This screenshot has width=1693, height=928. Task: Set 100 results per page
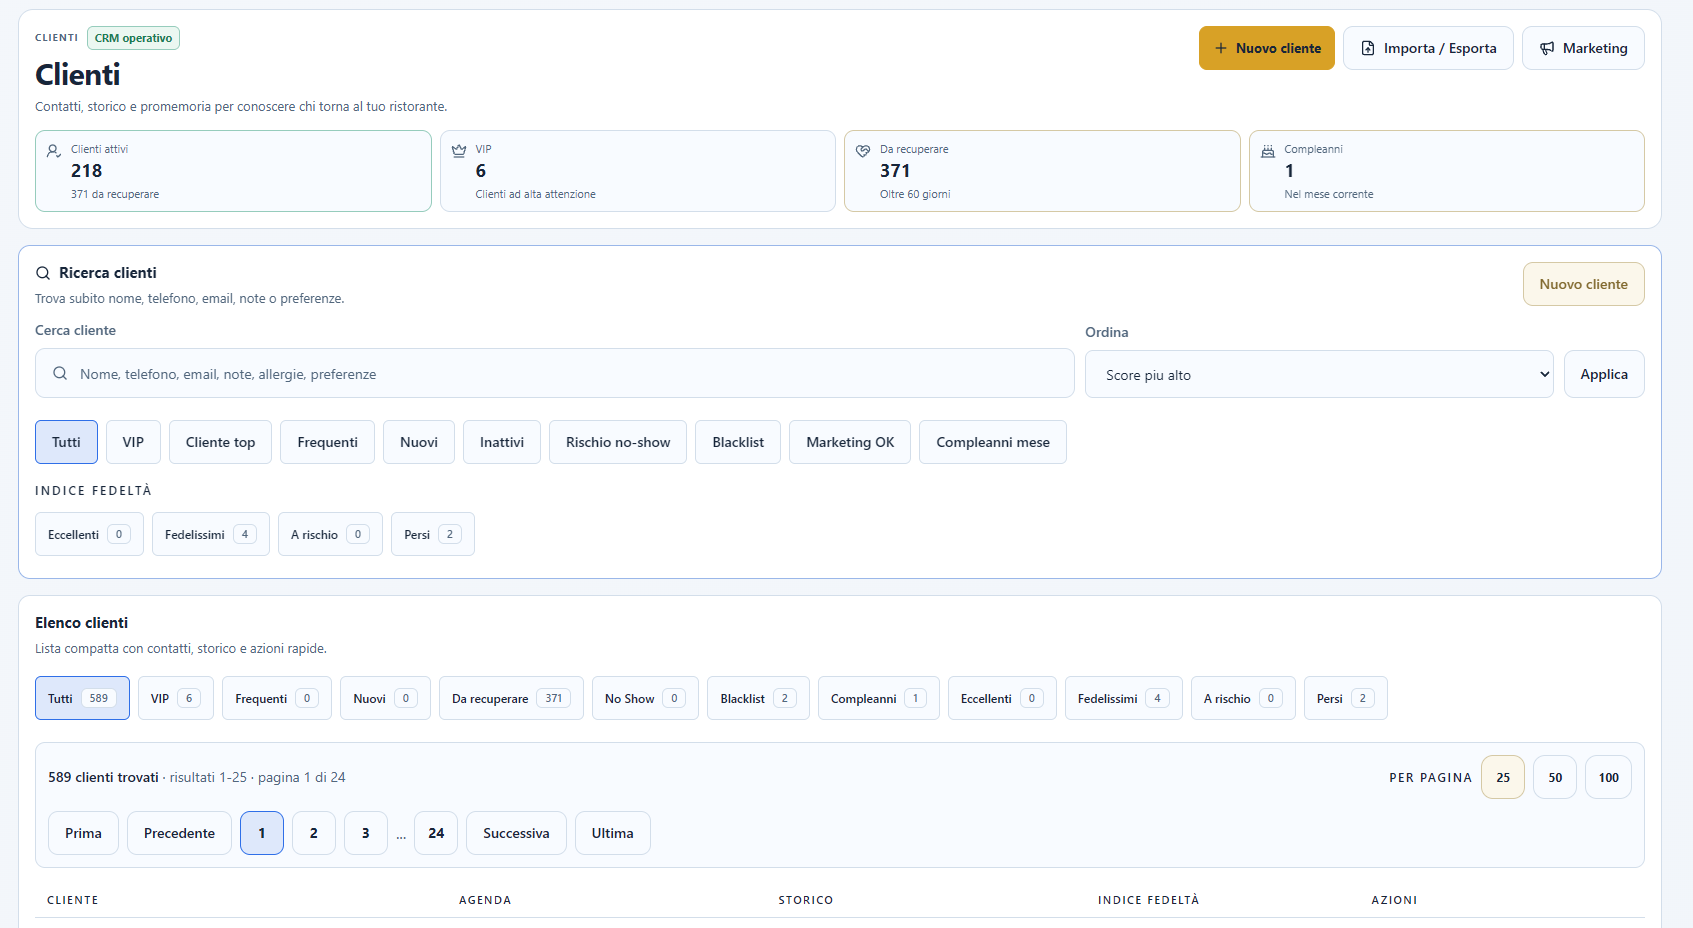tap(1608, 777)
